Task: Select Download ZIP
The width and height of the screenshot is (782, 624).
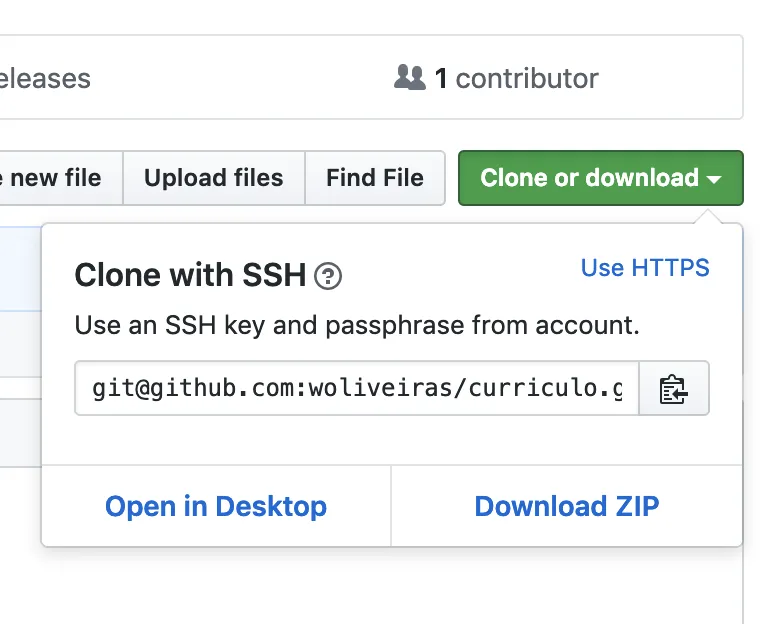Action: 567,506
